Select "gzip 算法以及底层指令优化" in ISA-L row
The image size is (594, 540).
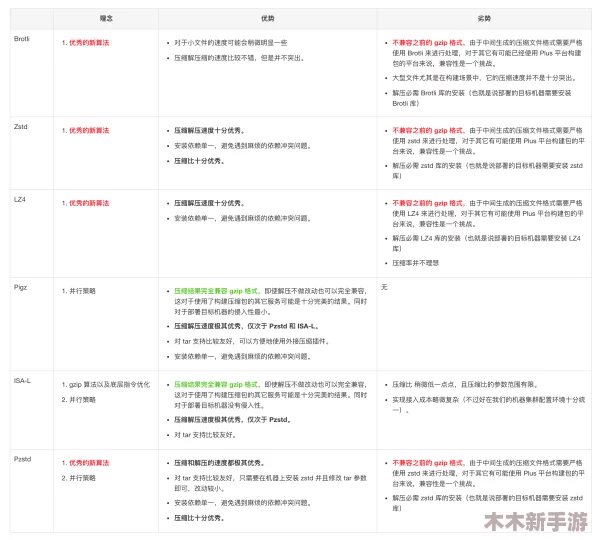(109, 384)
